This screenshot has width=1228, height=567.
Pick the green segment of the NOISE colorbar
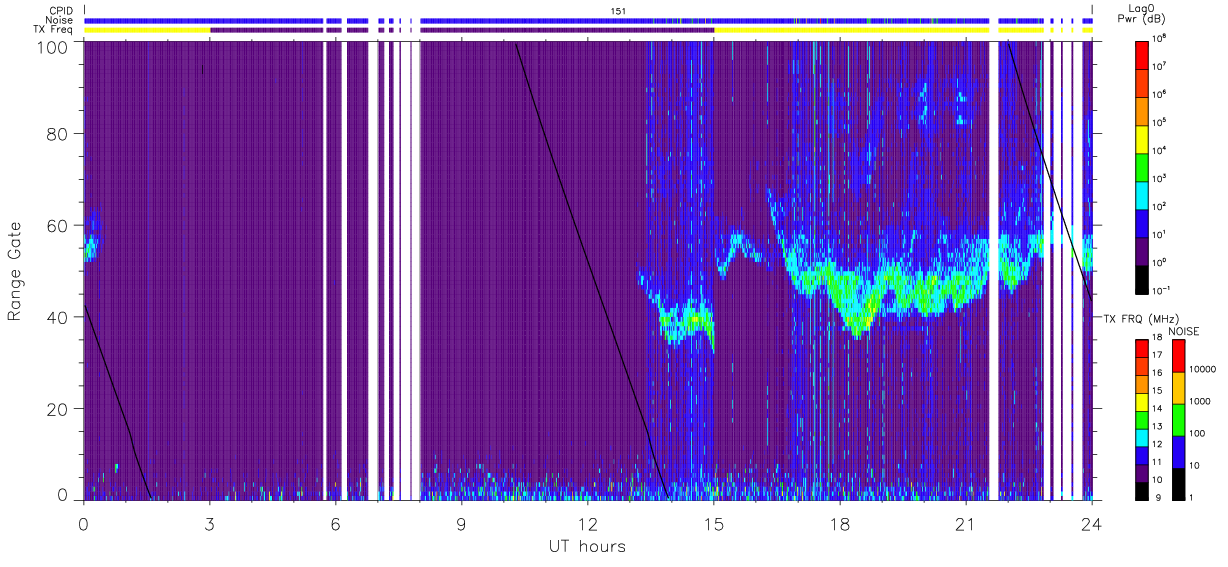[1178, 419]
